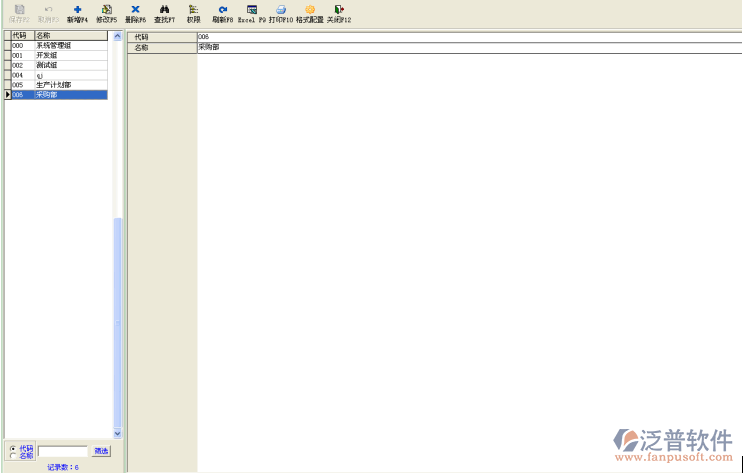Click the 筛选 (Filter) button
Image resolution: width=743 pixels, height=473 pixels.
[101, 452]
